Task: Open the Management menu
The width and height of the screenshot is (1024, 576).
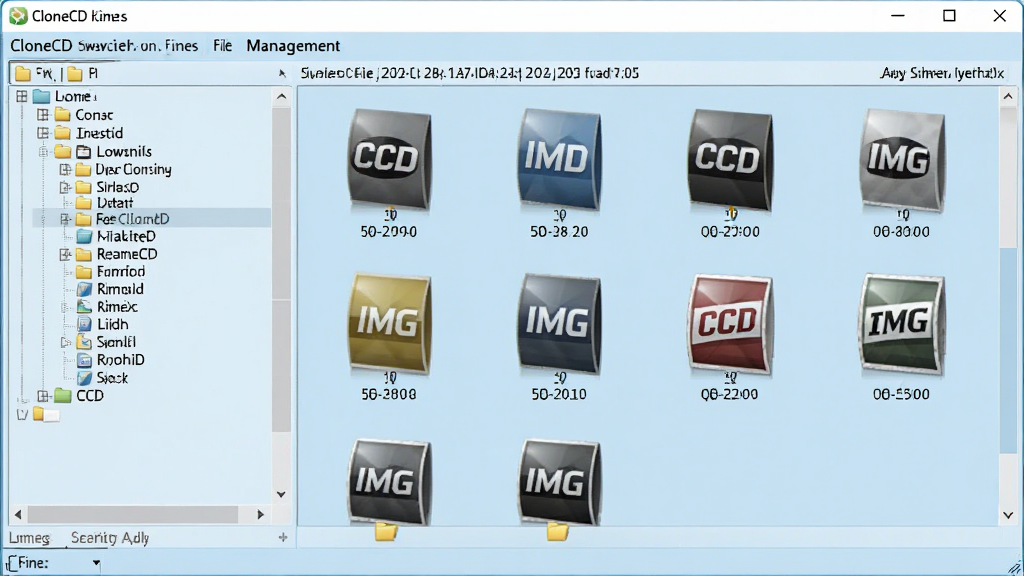Action: coord(293,46)
